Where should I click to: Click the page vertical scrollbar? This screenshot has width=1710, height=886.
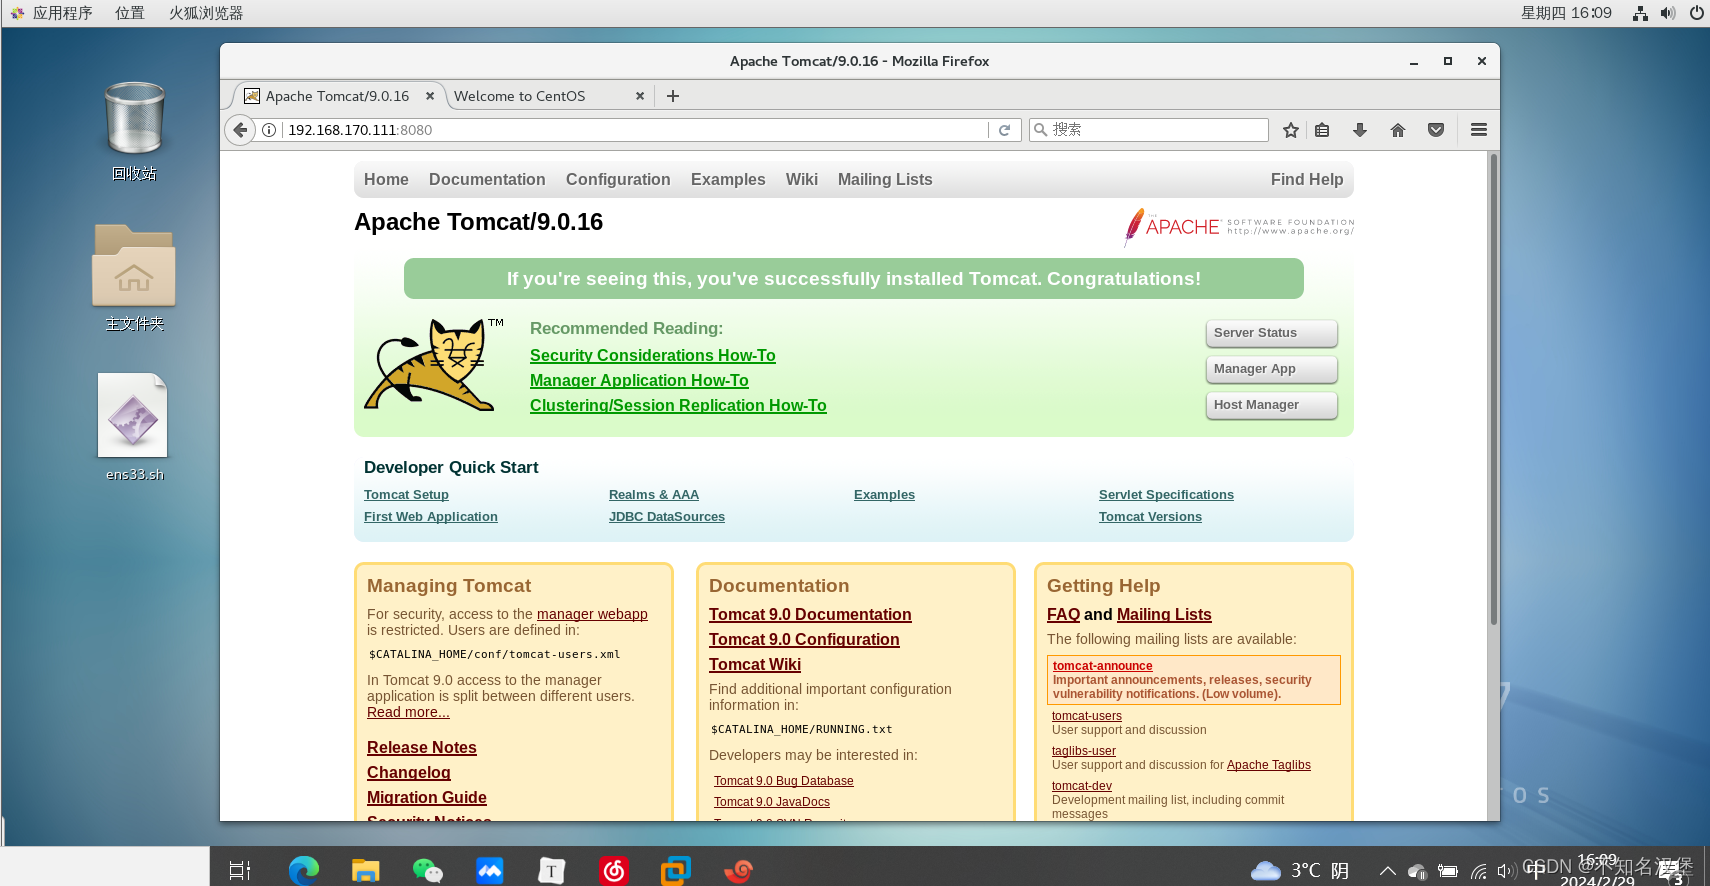(1494, 390)
